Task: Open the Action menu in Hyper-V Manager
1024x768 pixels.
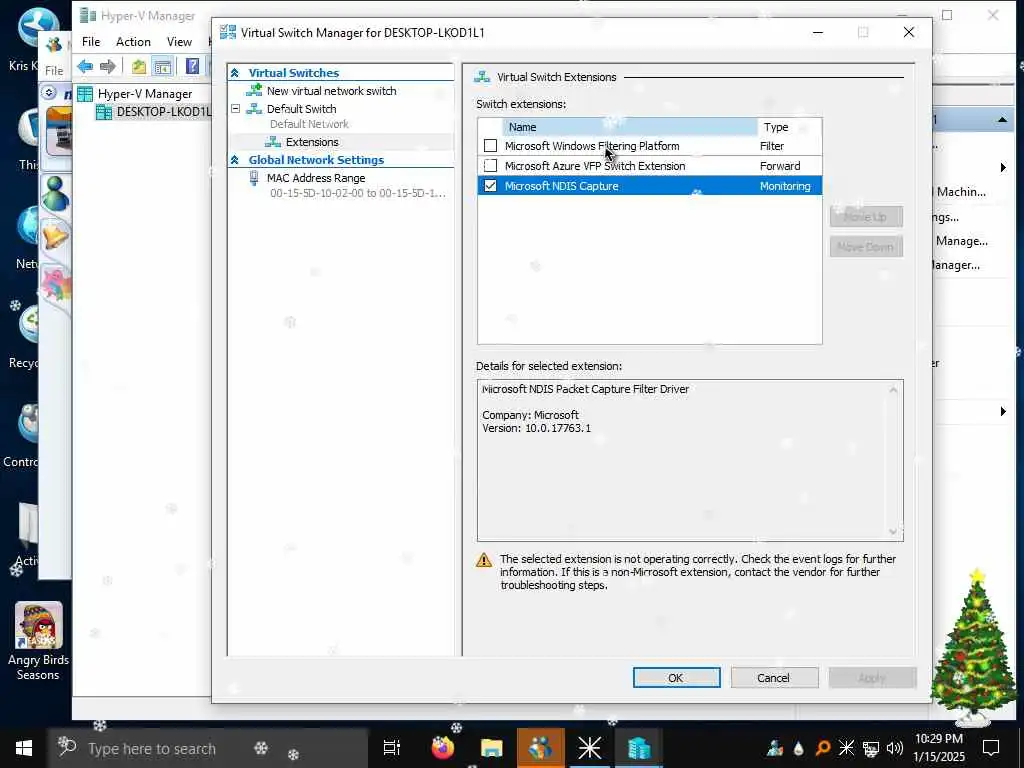Action: coord(133,41)
